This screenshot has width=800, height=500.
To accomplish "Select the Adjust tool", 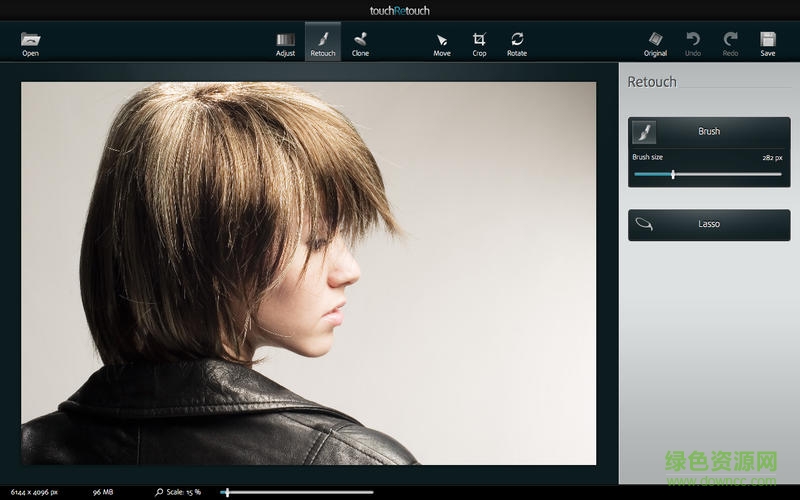I will 286,42.
